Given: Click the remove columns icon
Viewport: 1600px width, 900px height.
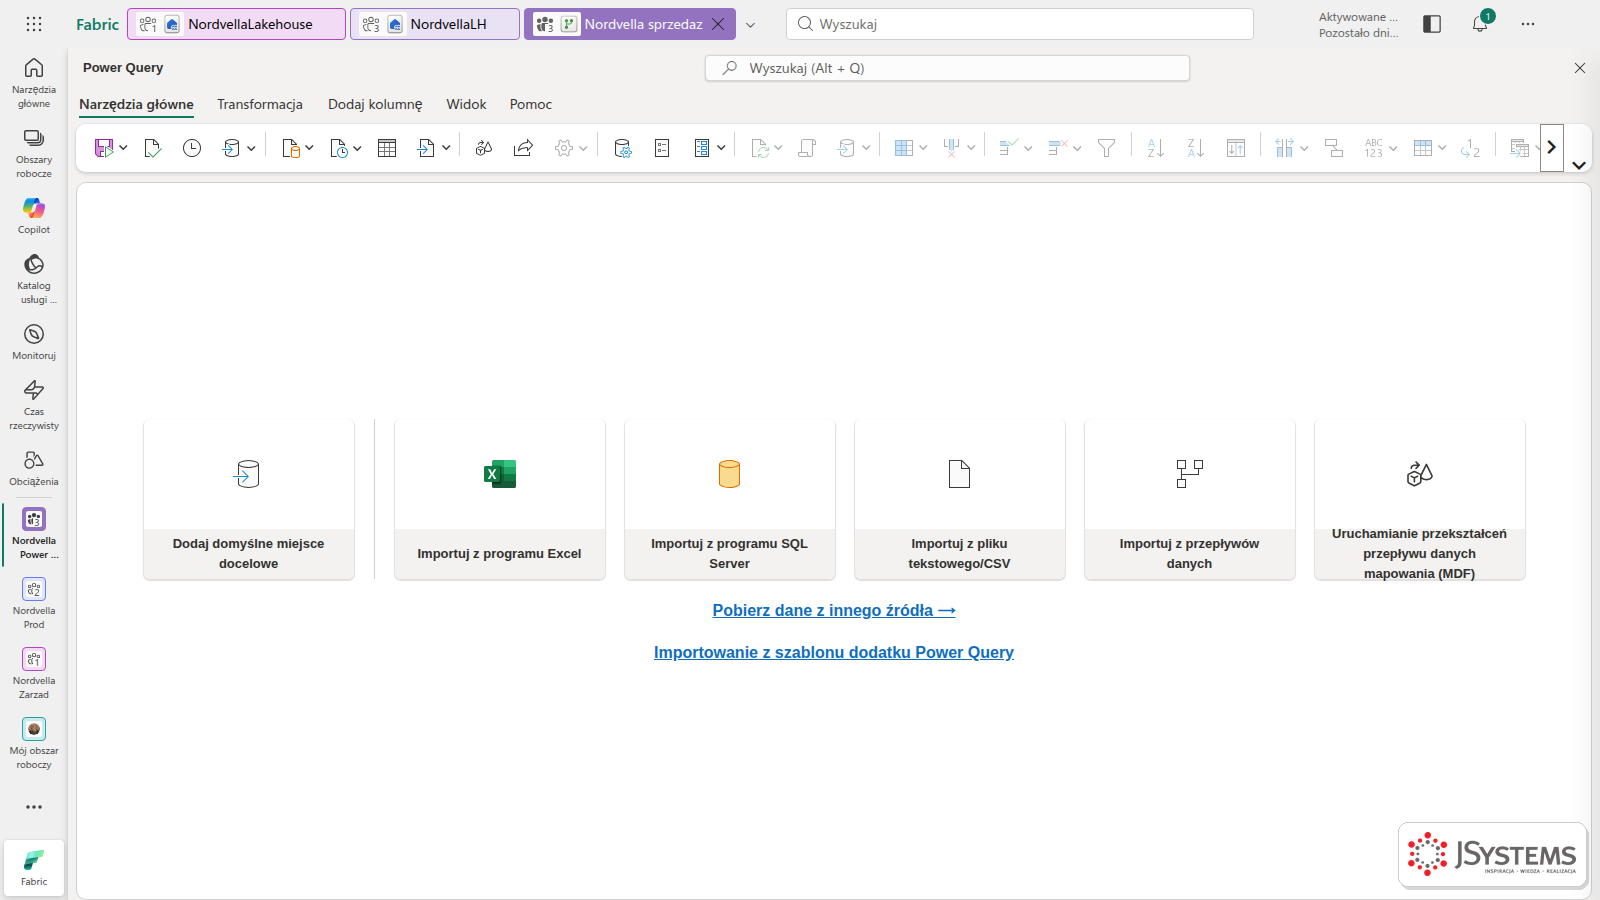Looking at the screenshot, I should point(952,148).
